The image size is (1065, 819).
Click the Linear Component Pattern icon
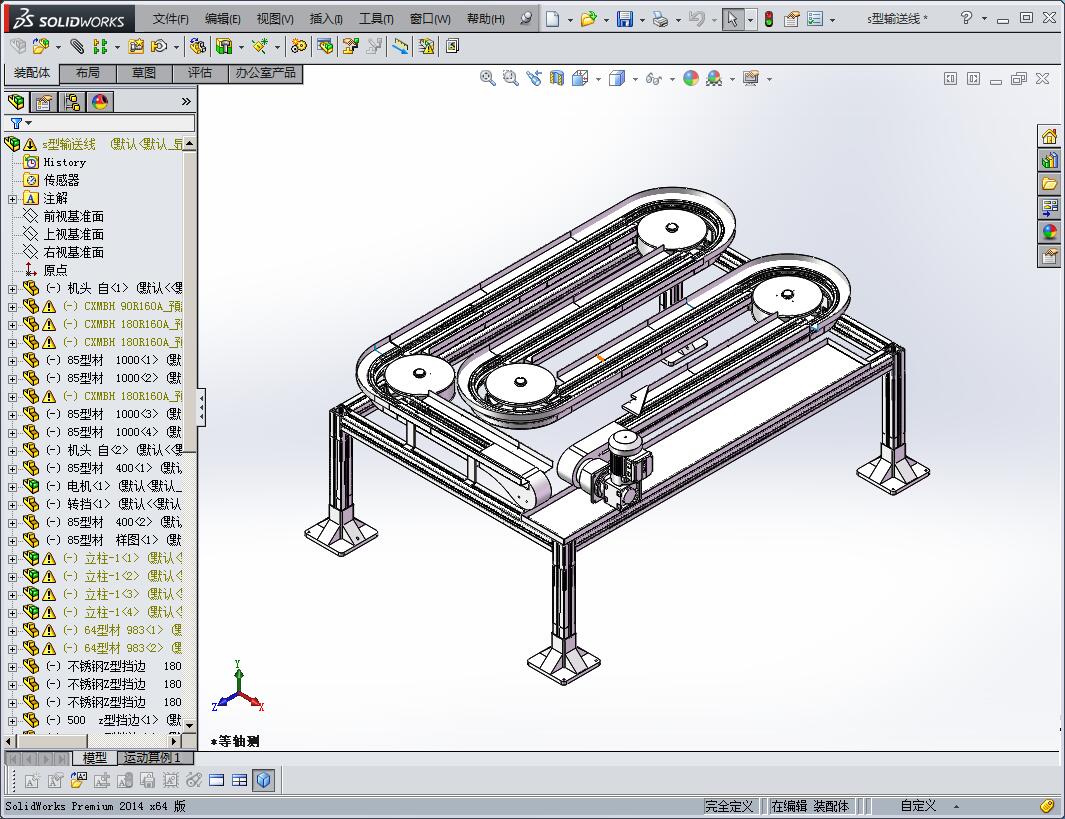(101, 46)
